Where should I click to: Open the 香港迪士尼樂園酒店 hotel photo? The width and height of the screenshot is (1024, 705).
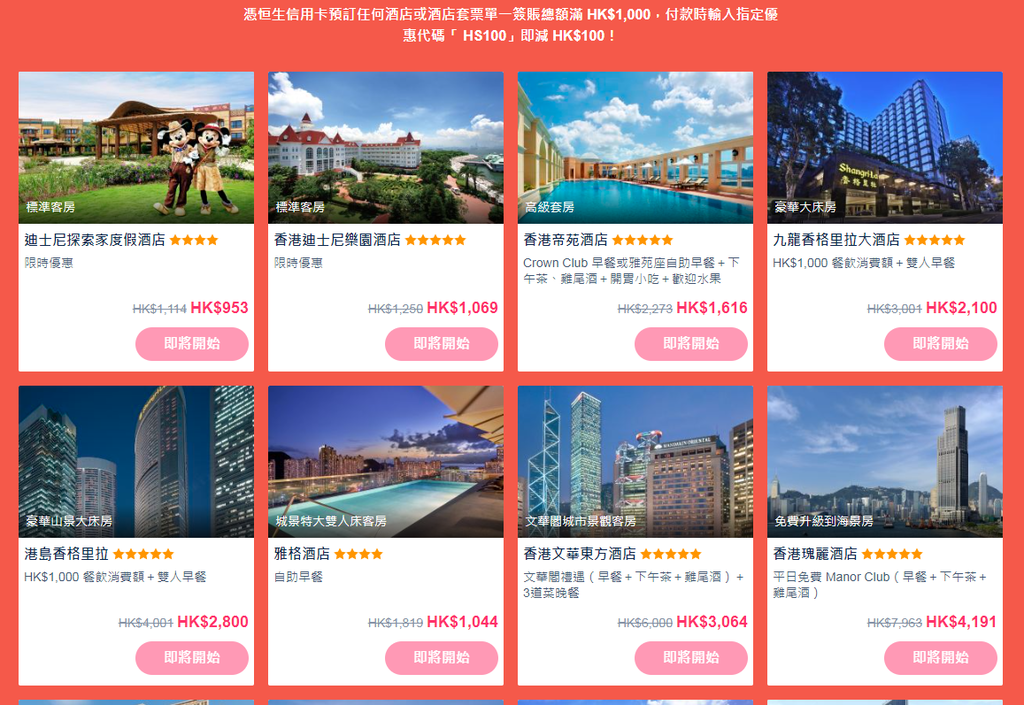tap(385, 148)
